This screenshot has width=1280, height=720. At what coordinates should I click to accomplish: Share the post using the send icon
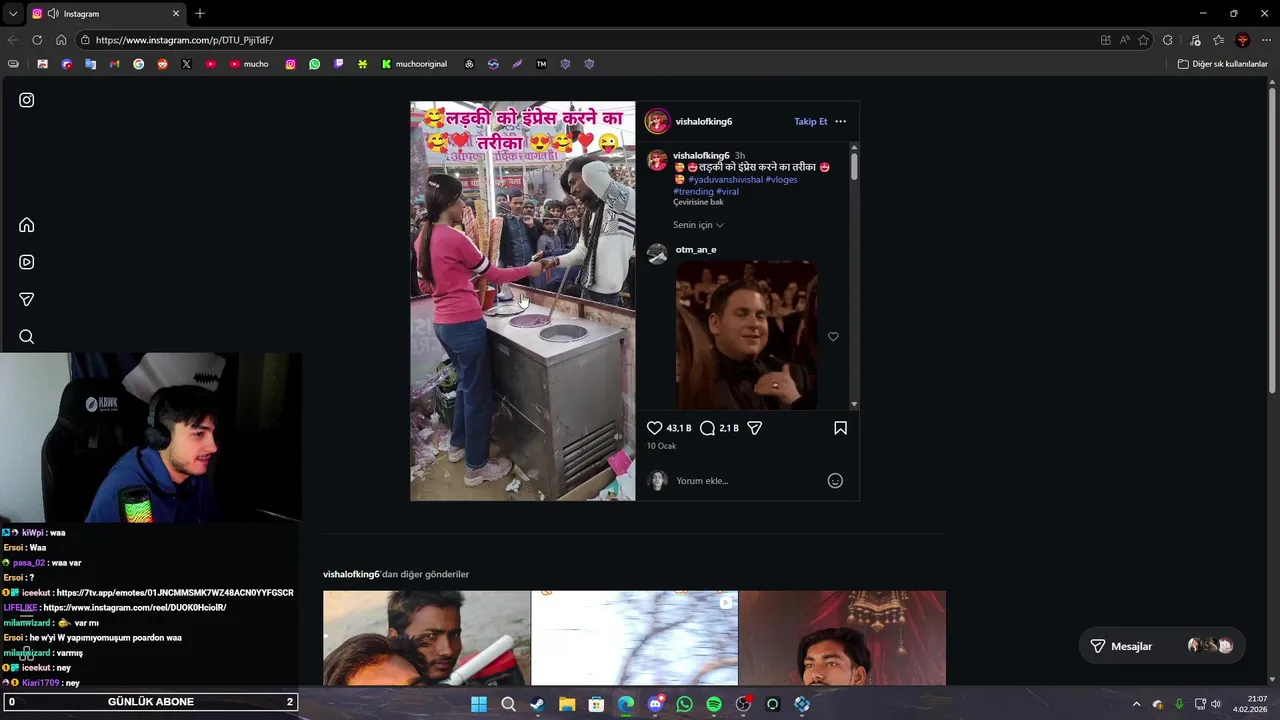[x=755, y=428]
